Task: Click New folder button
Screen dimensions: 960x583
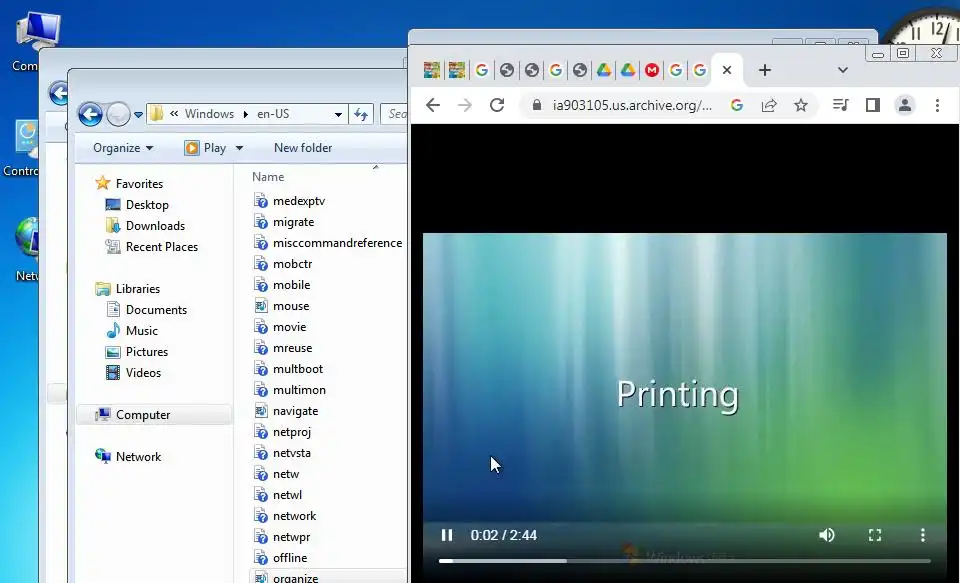Action: pyautogui.click(x=303, y=148)
